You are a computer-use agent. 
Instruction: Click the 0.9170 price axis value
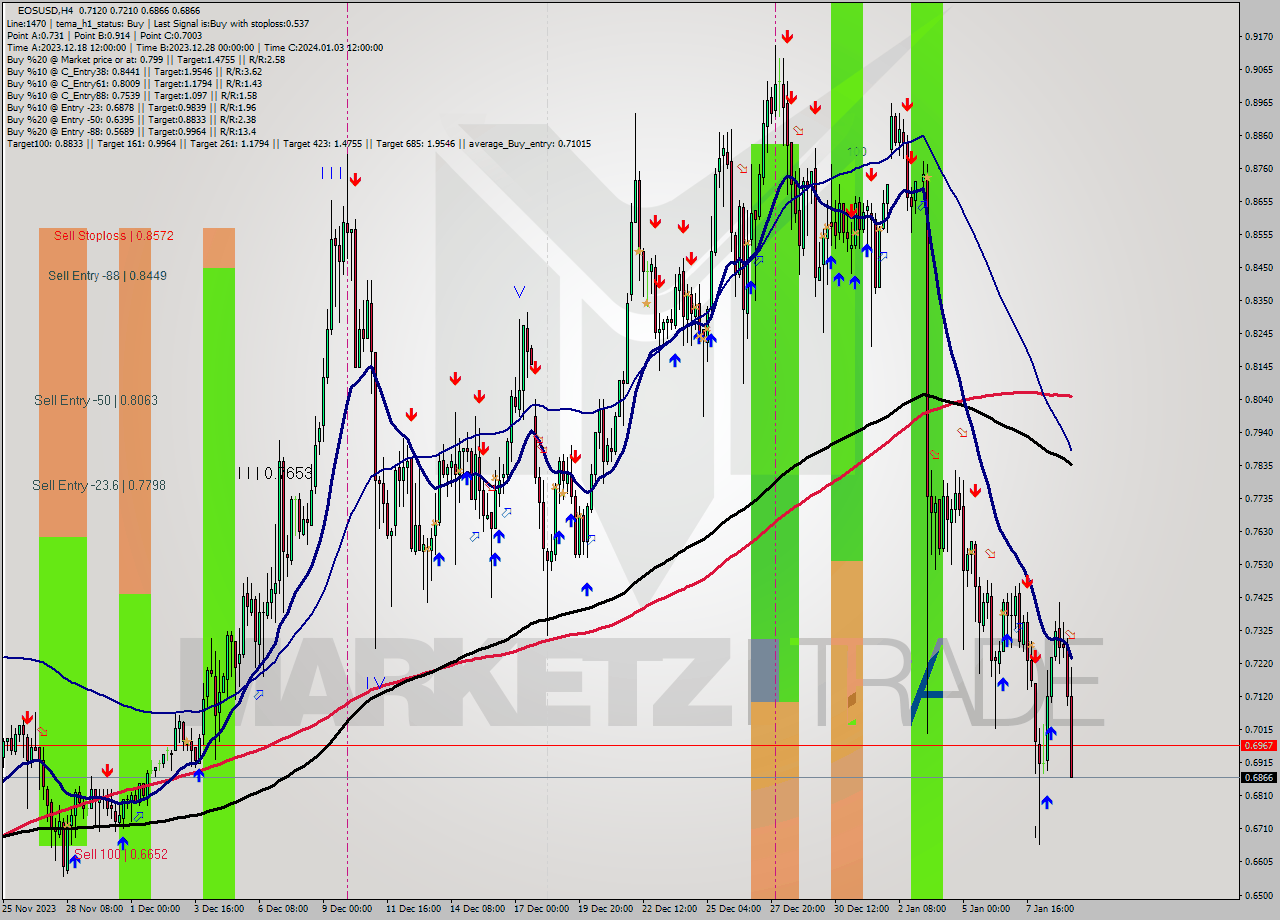[1258, 37]
